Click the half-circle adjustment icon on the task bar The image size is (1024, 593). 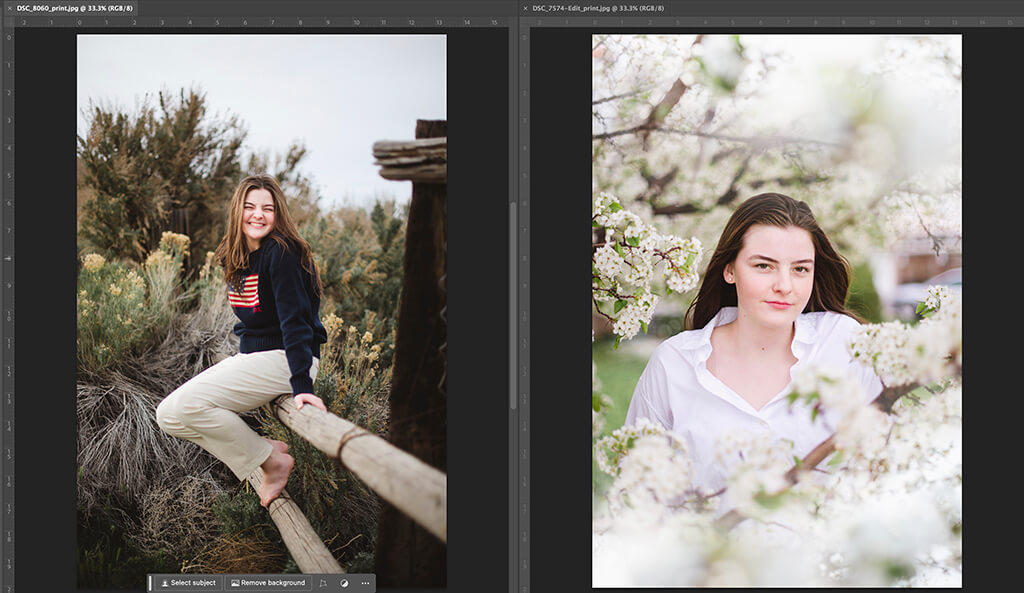pyautogui.click(x=343, y=582)
